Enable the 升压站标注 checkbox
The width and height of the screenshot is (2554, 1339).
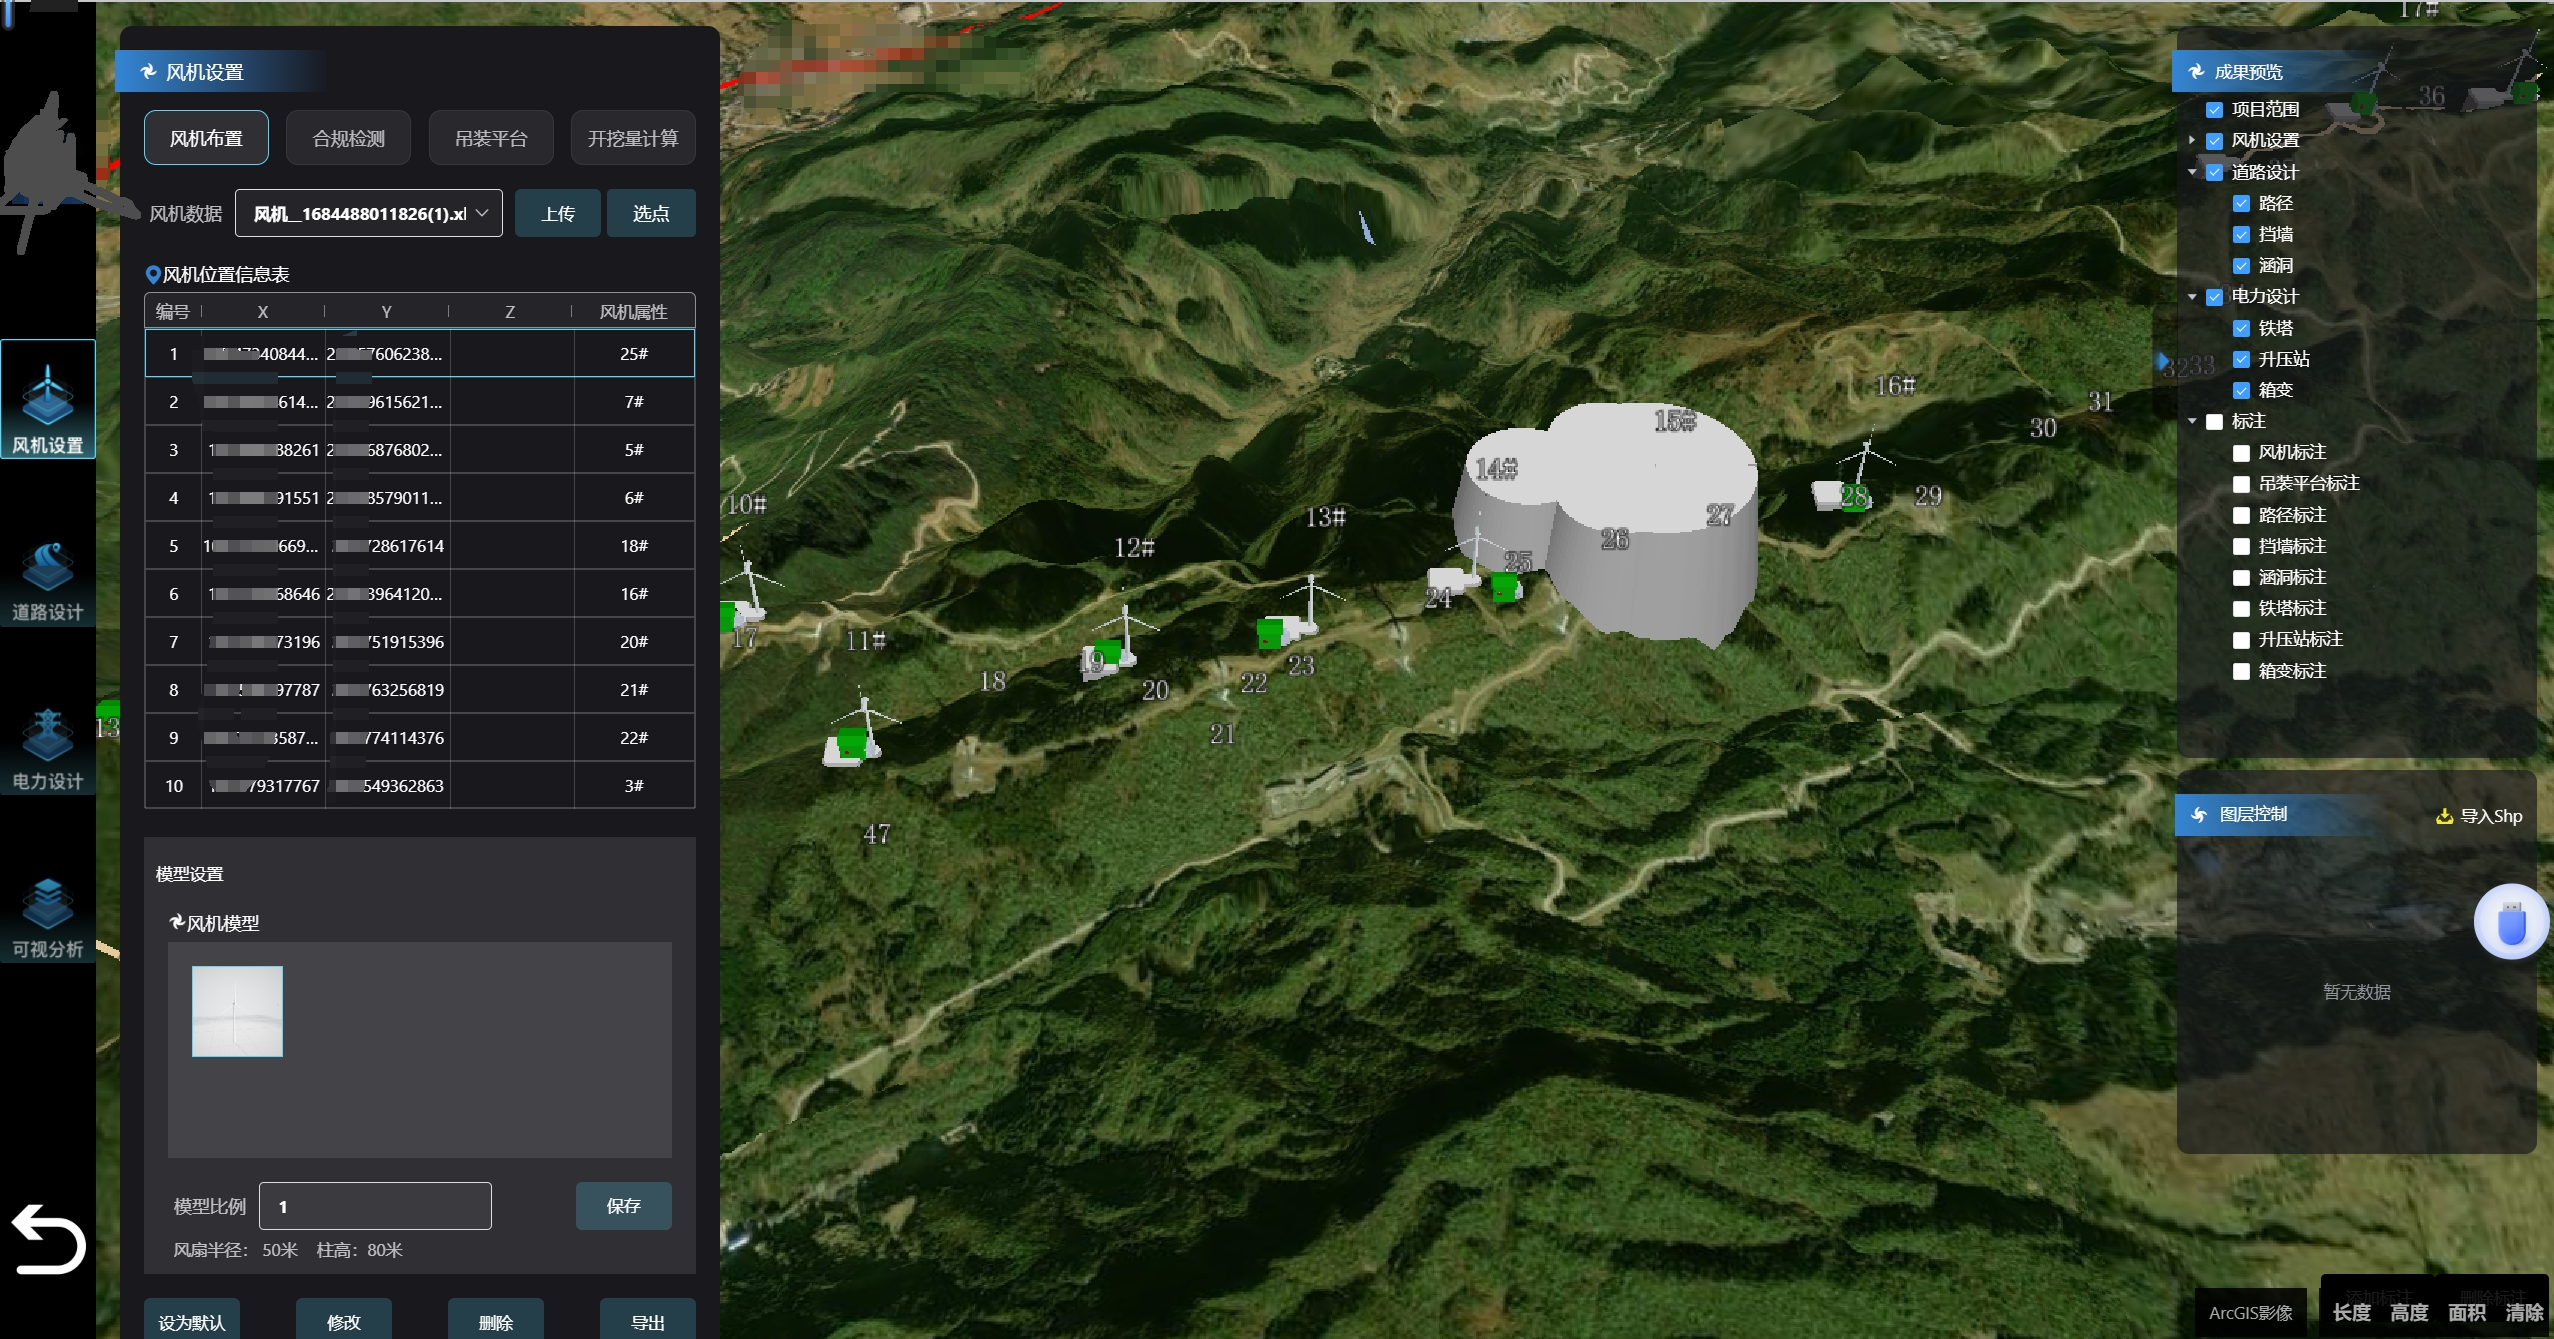click(2241, 640)
